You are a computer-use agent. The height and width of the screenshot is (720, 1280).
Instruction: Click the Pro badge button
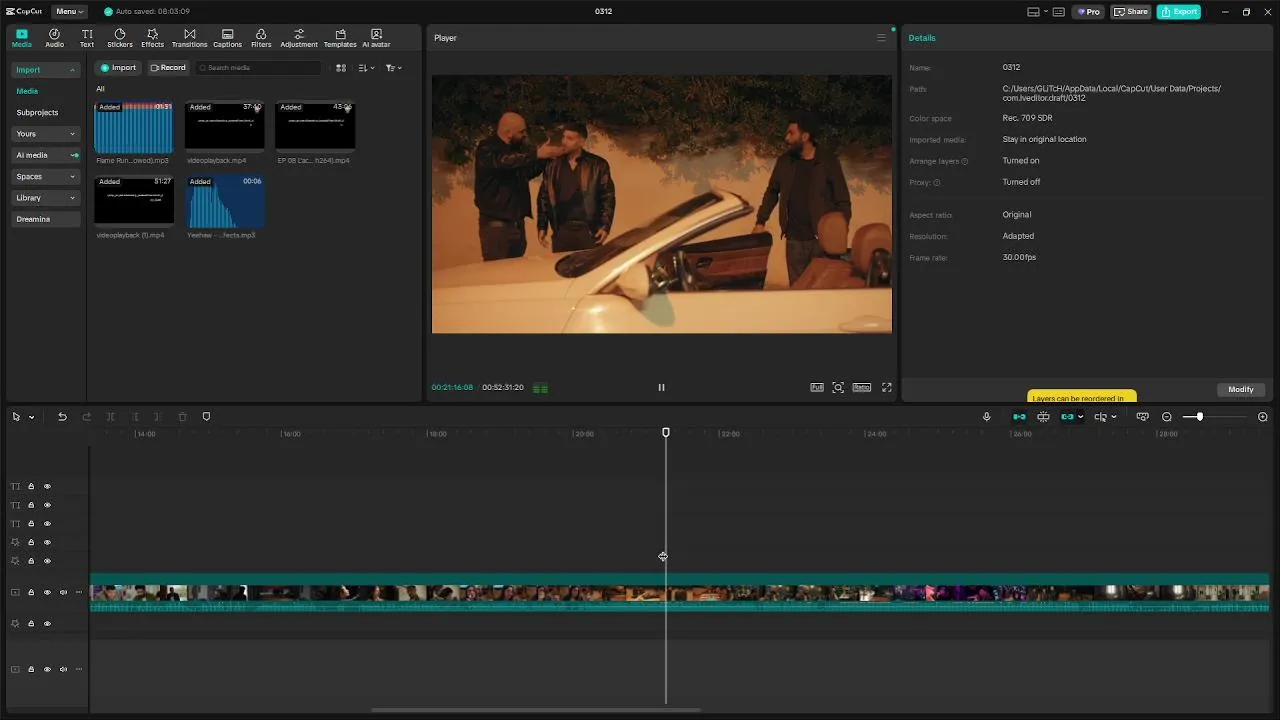pyautogui.click(x=1088, y=12)
